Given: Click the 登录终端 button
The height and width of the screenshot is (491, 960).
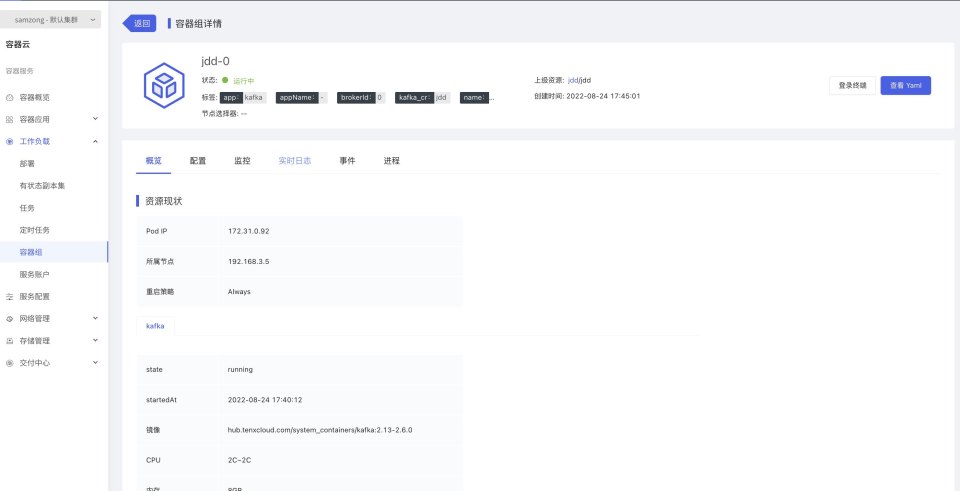Looking at the screenshot, I should (852, 86).
